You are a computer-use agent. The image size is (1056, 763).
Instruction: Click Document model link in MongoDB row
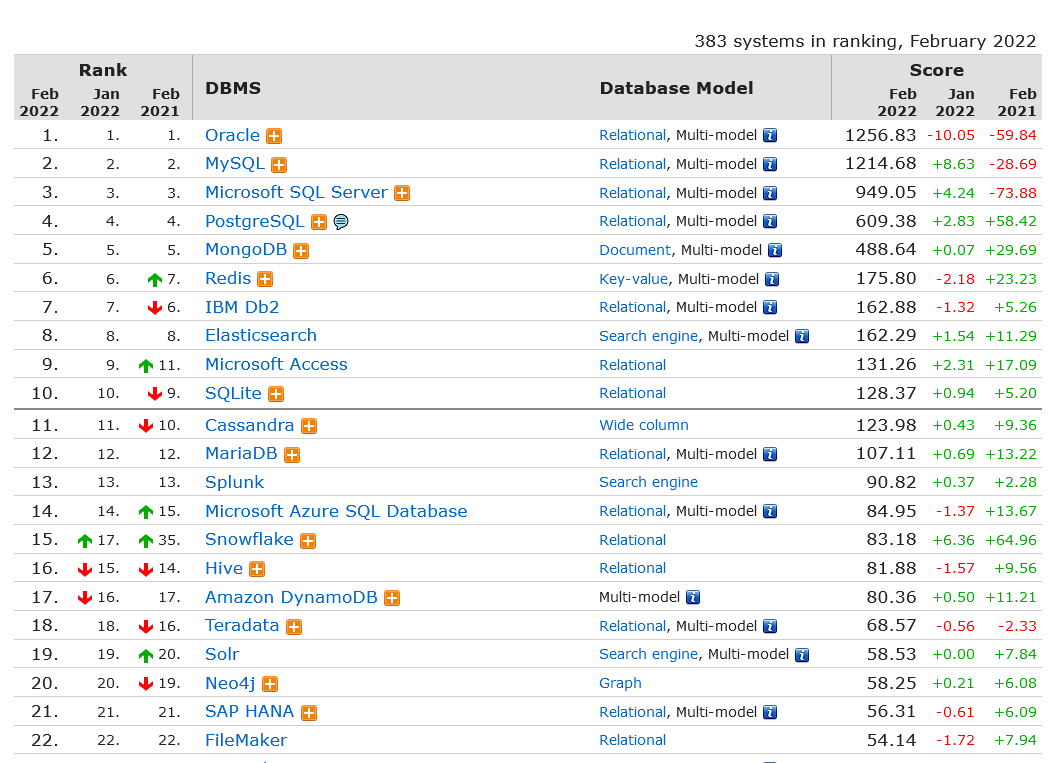pos(635,251)
